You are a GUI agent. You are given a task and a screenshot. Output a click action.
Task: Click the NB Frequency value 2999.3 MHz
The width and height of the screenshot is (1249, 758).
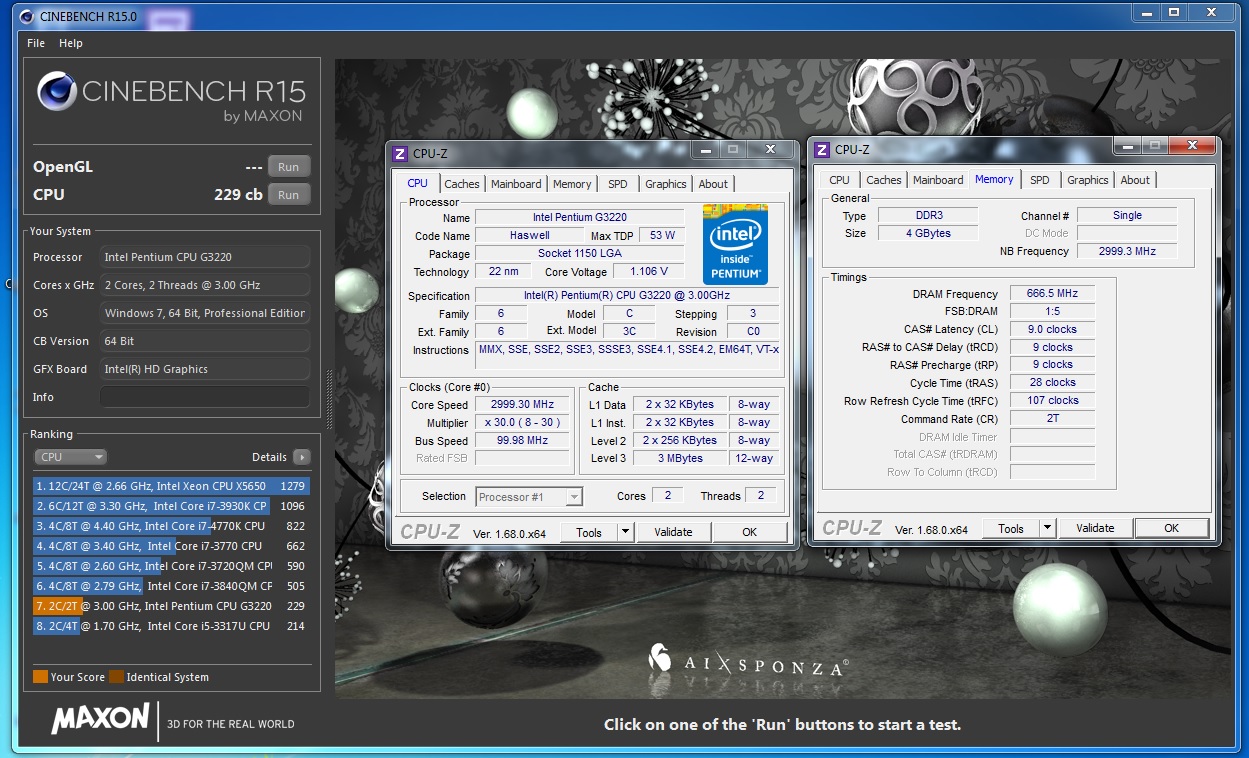[1127, 251]
